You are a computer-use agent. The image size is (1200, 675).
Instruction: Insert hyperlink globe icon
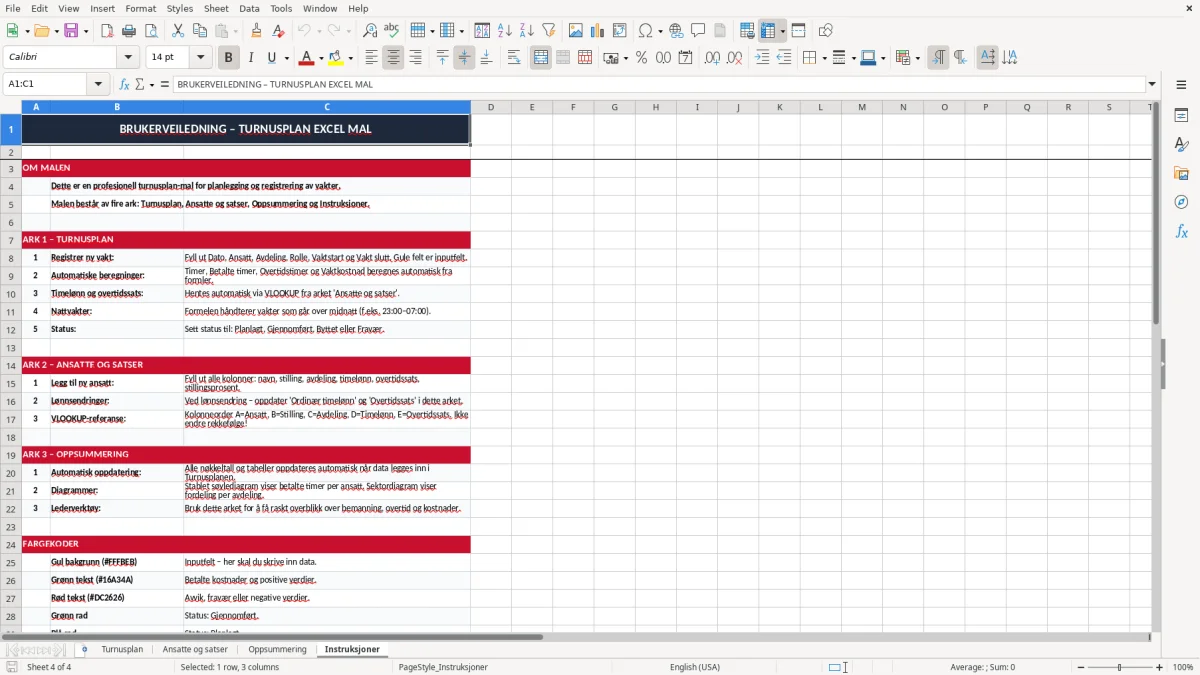(x=676, y=31)
